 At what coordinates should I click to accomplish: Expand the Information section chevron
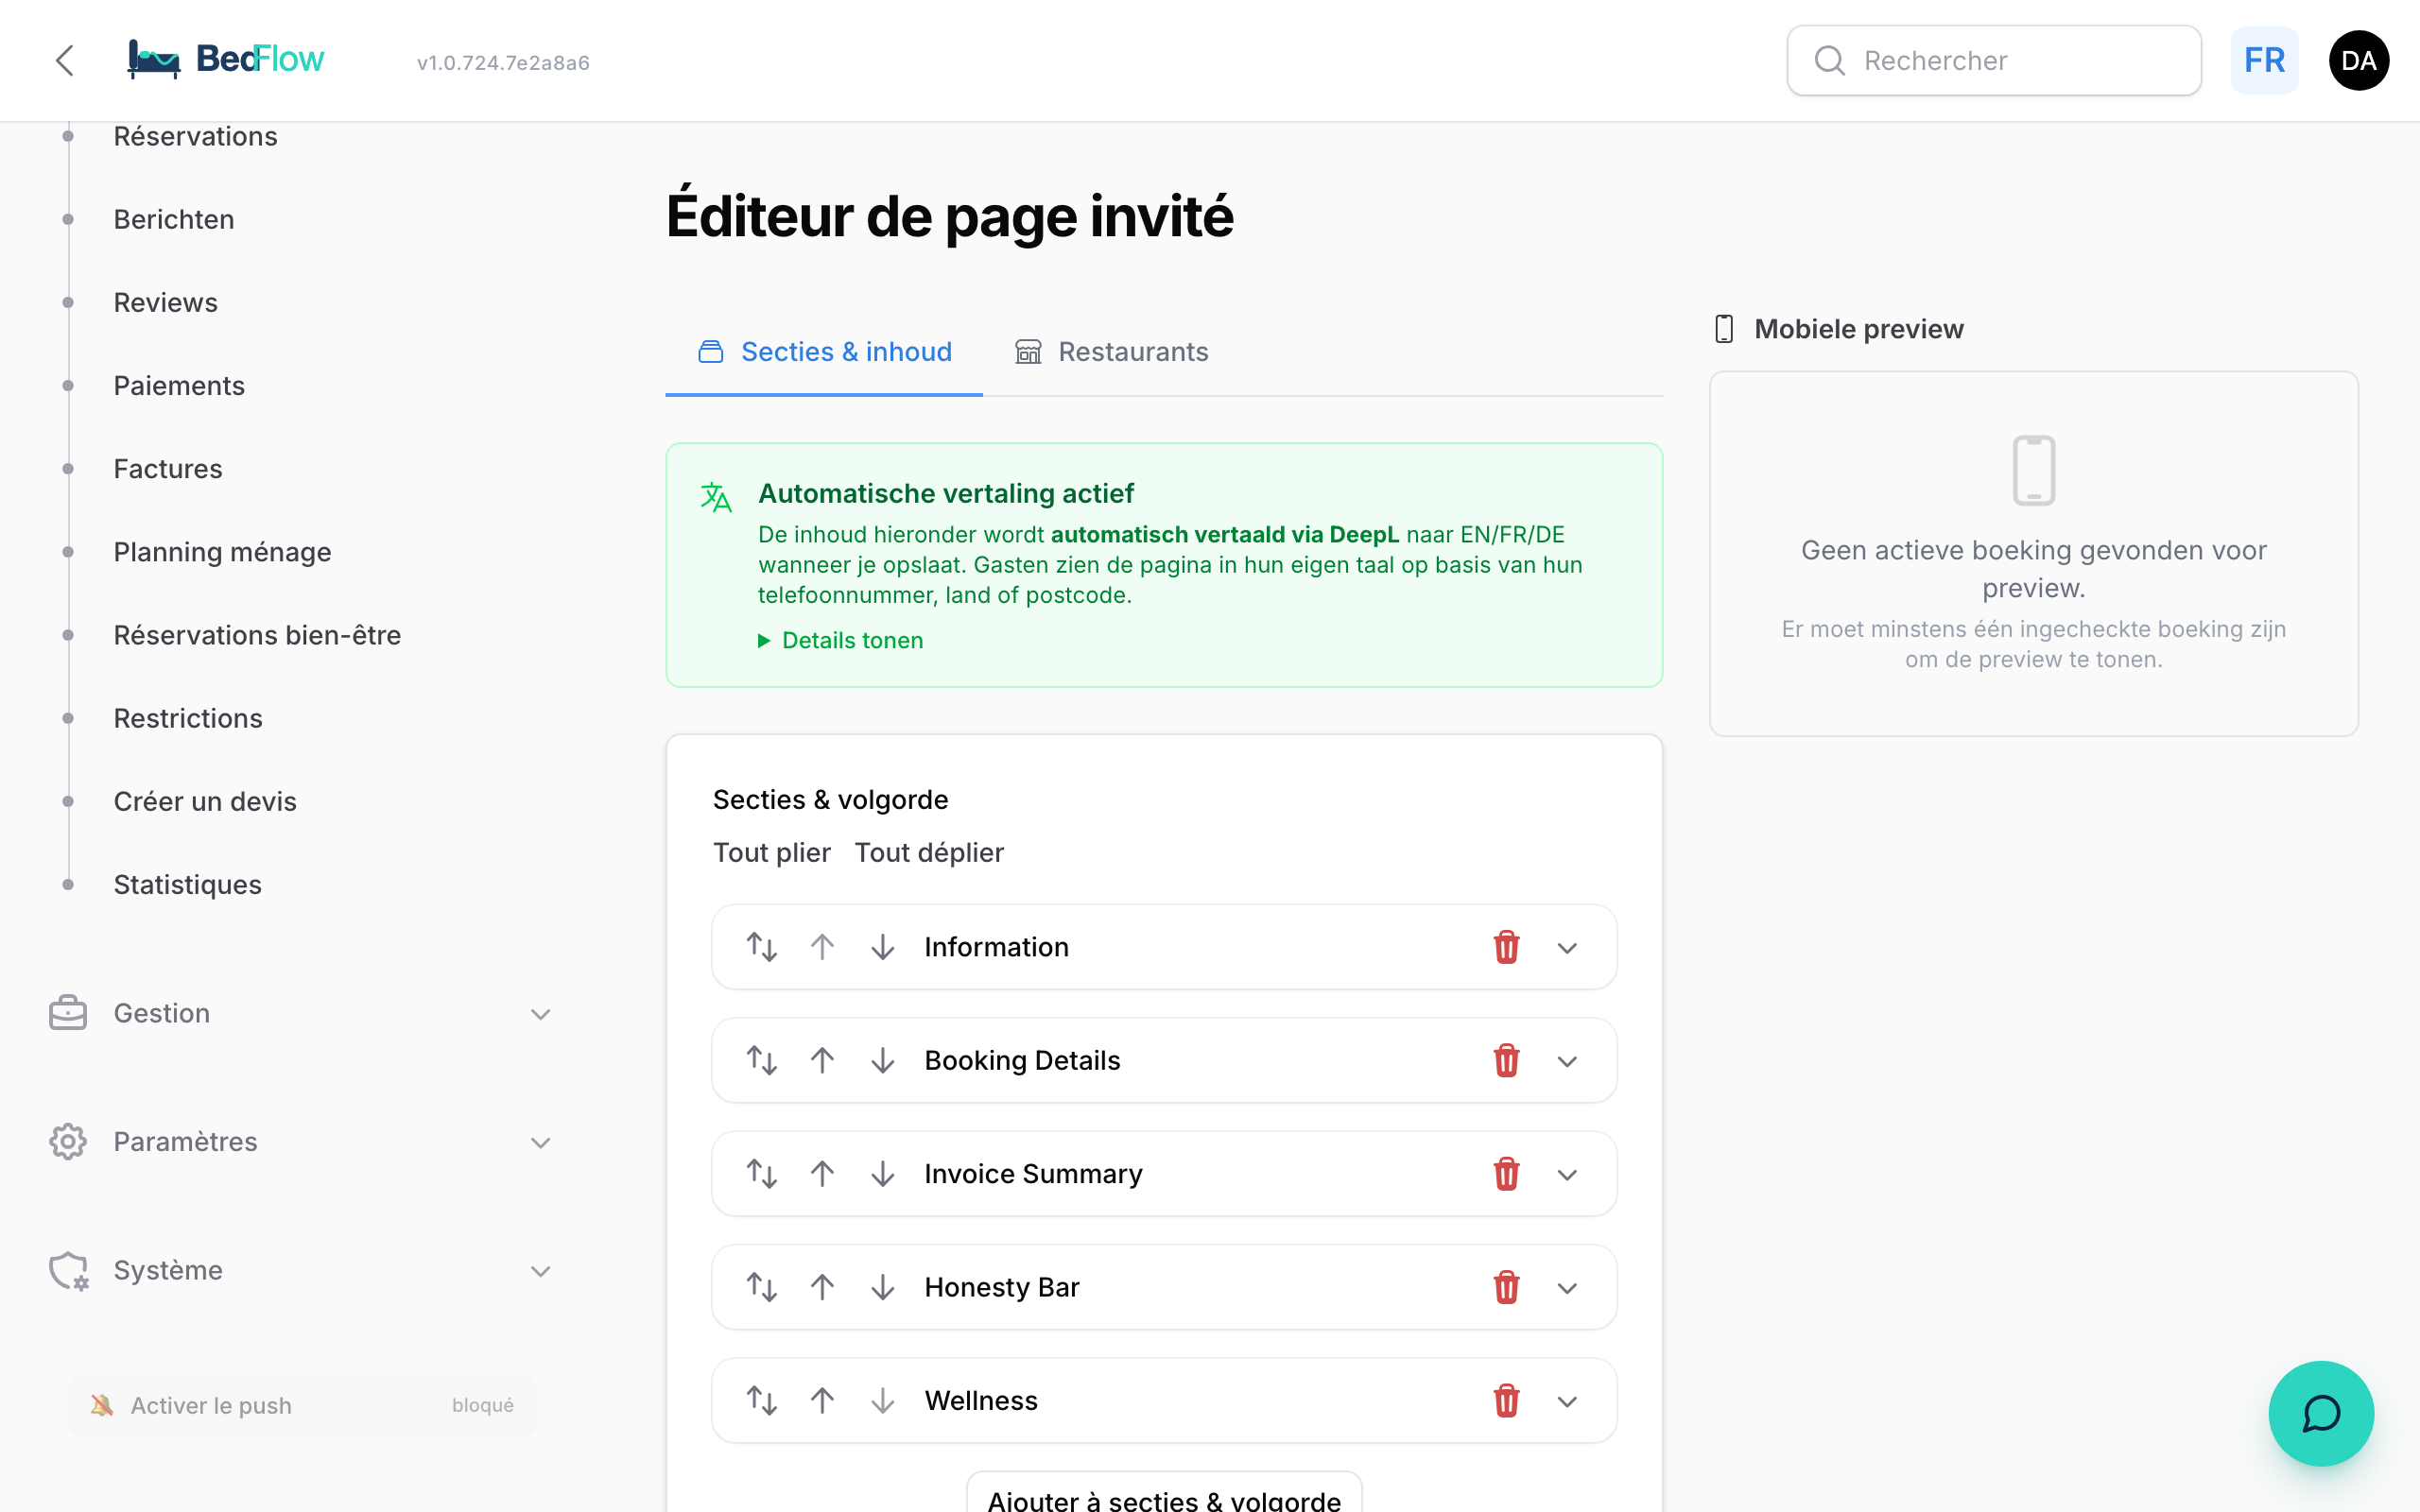coord(1567,948)
